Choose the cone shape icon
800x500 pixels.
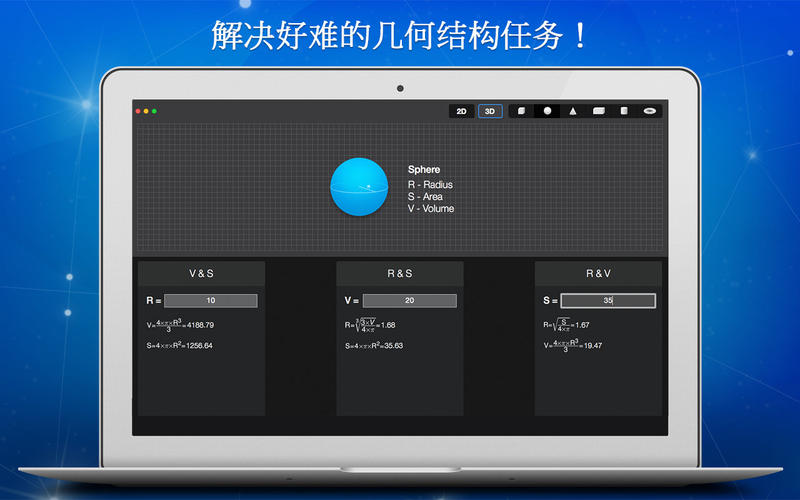click(572, 111)
